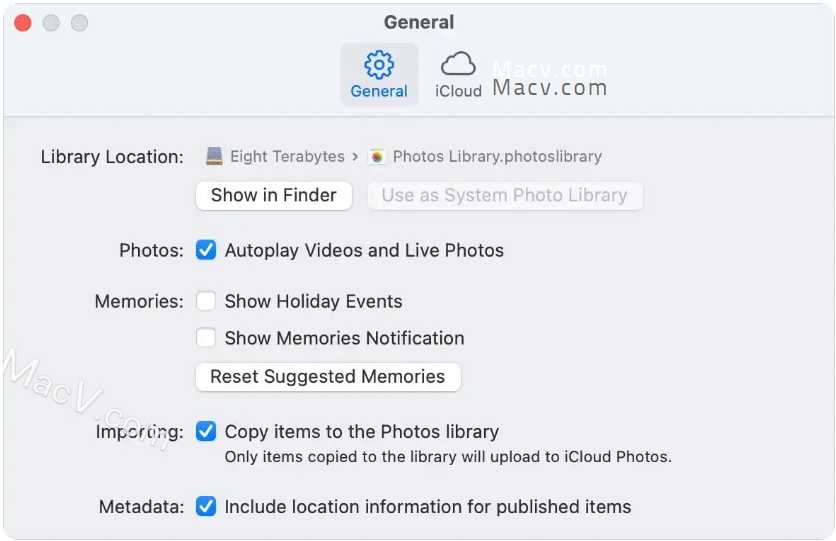Toggle Autoplay Videos and Live Photos checkbox
Screen dimensions: 836x541
click(x=206, y=250)
